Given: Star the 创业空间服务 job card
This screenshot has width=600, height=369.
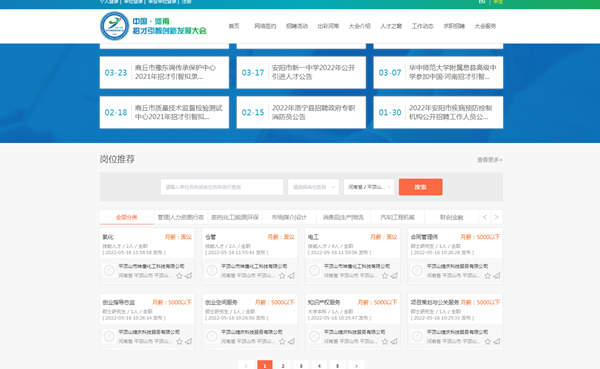Looking at the screenshot, I should pyautogui.click(x=282, y=341).
